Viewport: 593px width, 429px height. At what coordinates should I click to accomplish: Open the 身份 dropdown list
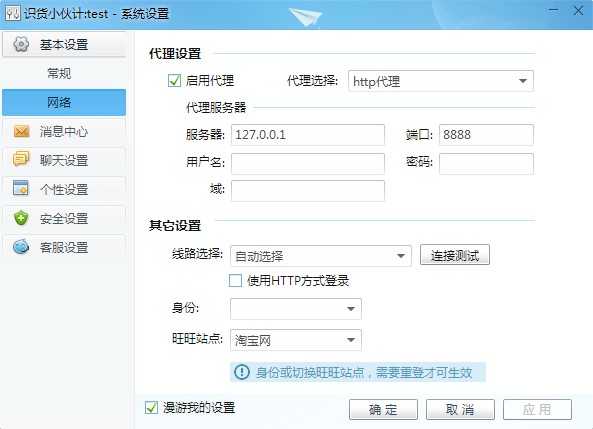296,309
